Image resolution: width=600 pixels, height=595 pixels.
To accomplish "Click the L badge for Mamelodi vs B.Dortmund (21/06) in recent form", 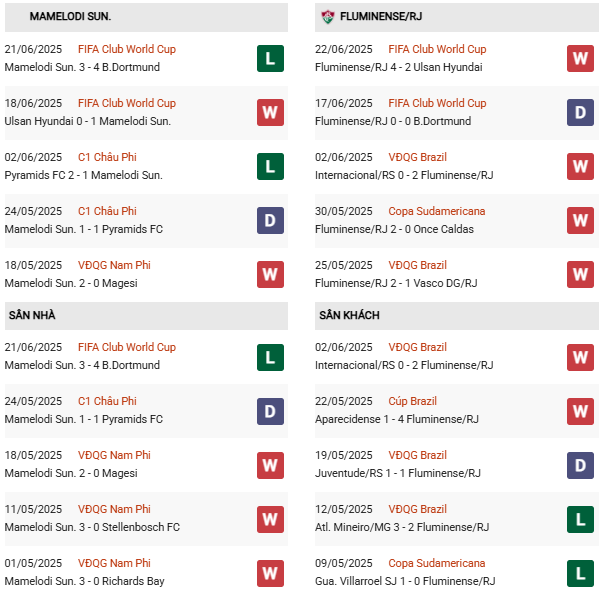I will tap(270, 58).
